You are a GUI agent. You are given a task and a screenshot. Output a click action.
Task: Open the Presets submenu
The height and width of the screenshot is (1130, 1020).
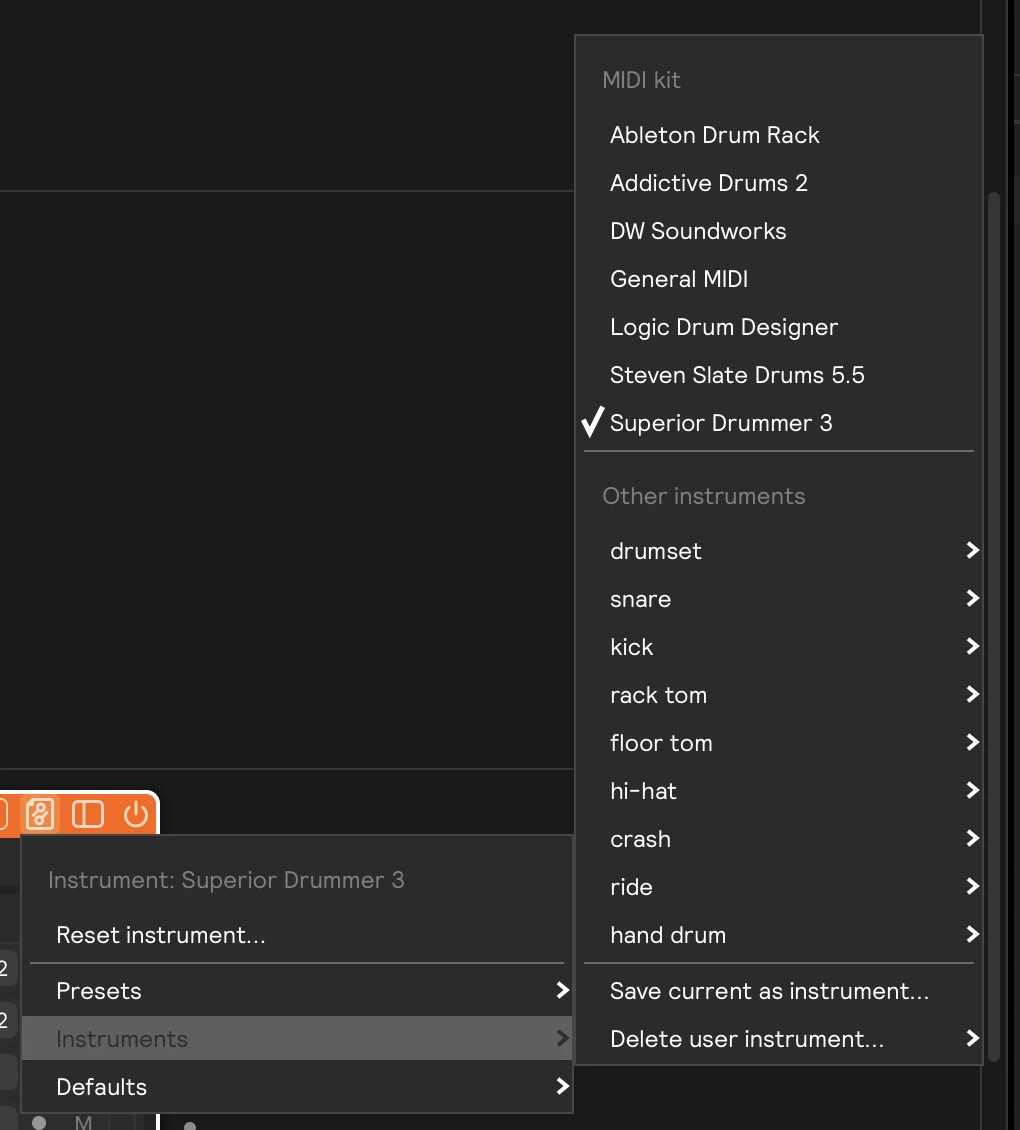click(x=297, y=991)
